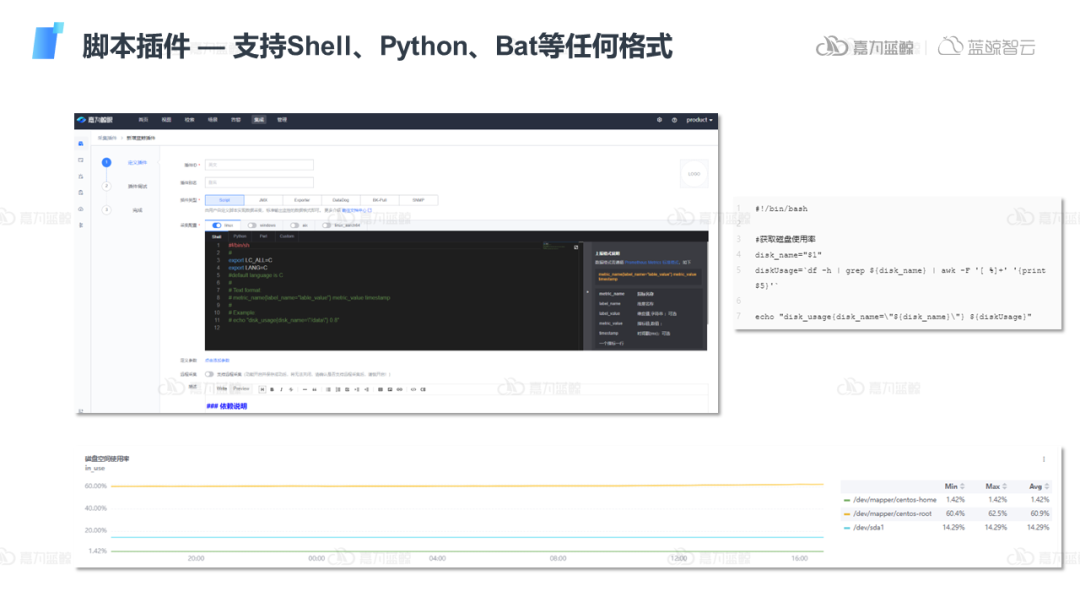Focus the plugin alias input field
This screenshot has height=608, width=1080.
tap(259, 182)
